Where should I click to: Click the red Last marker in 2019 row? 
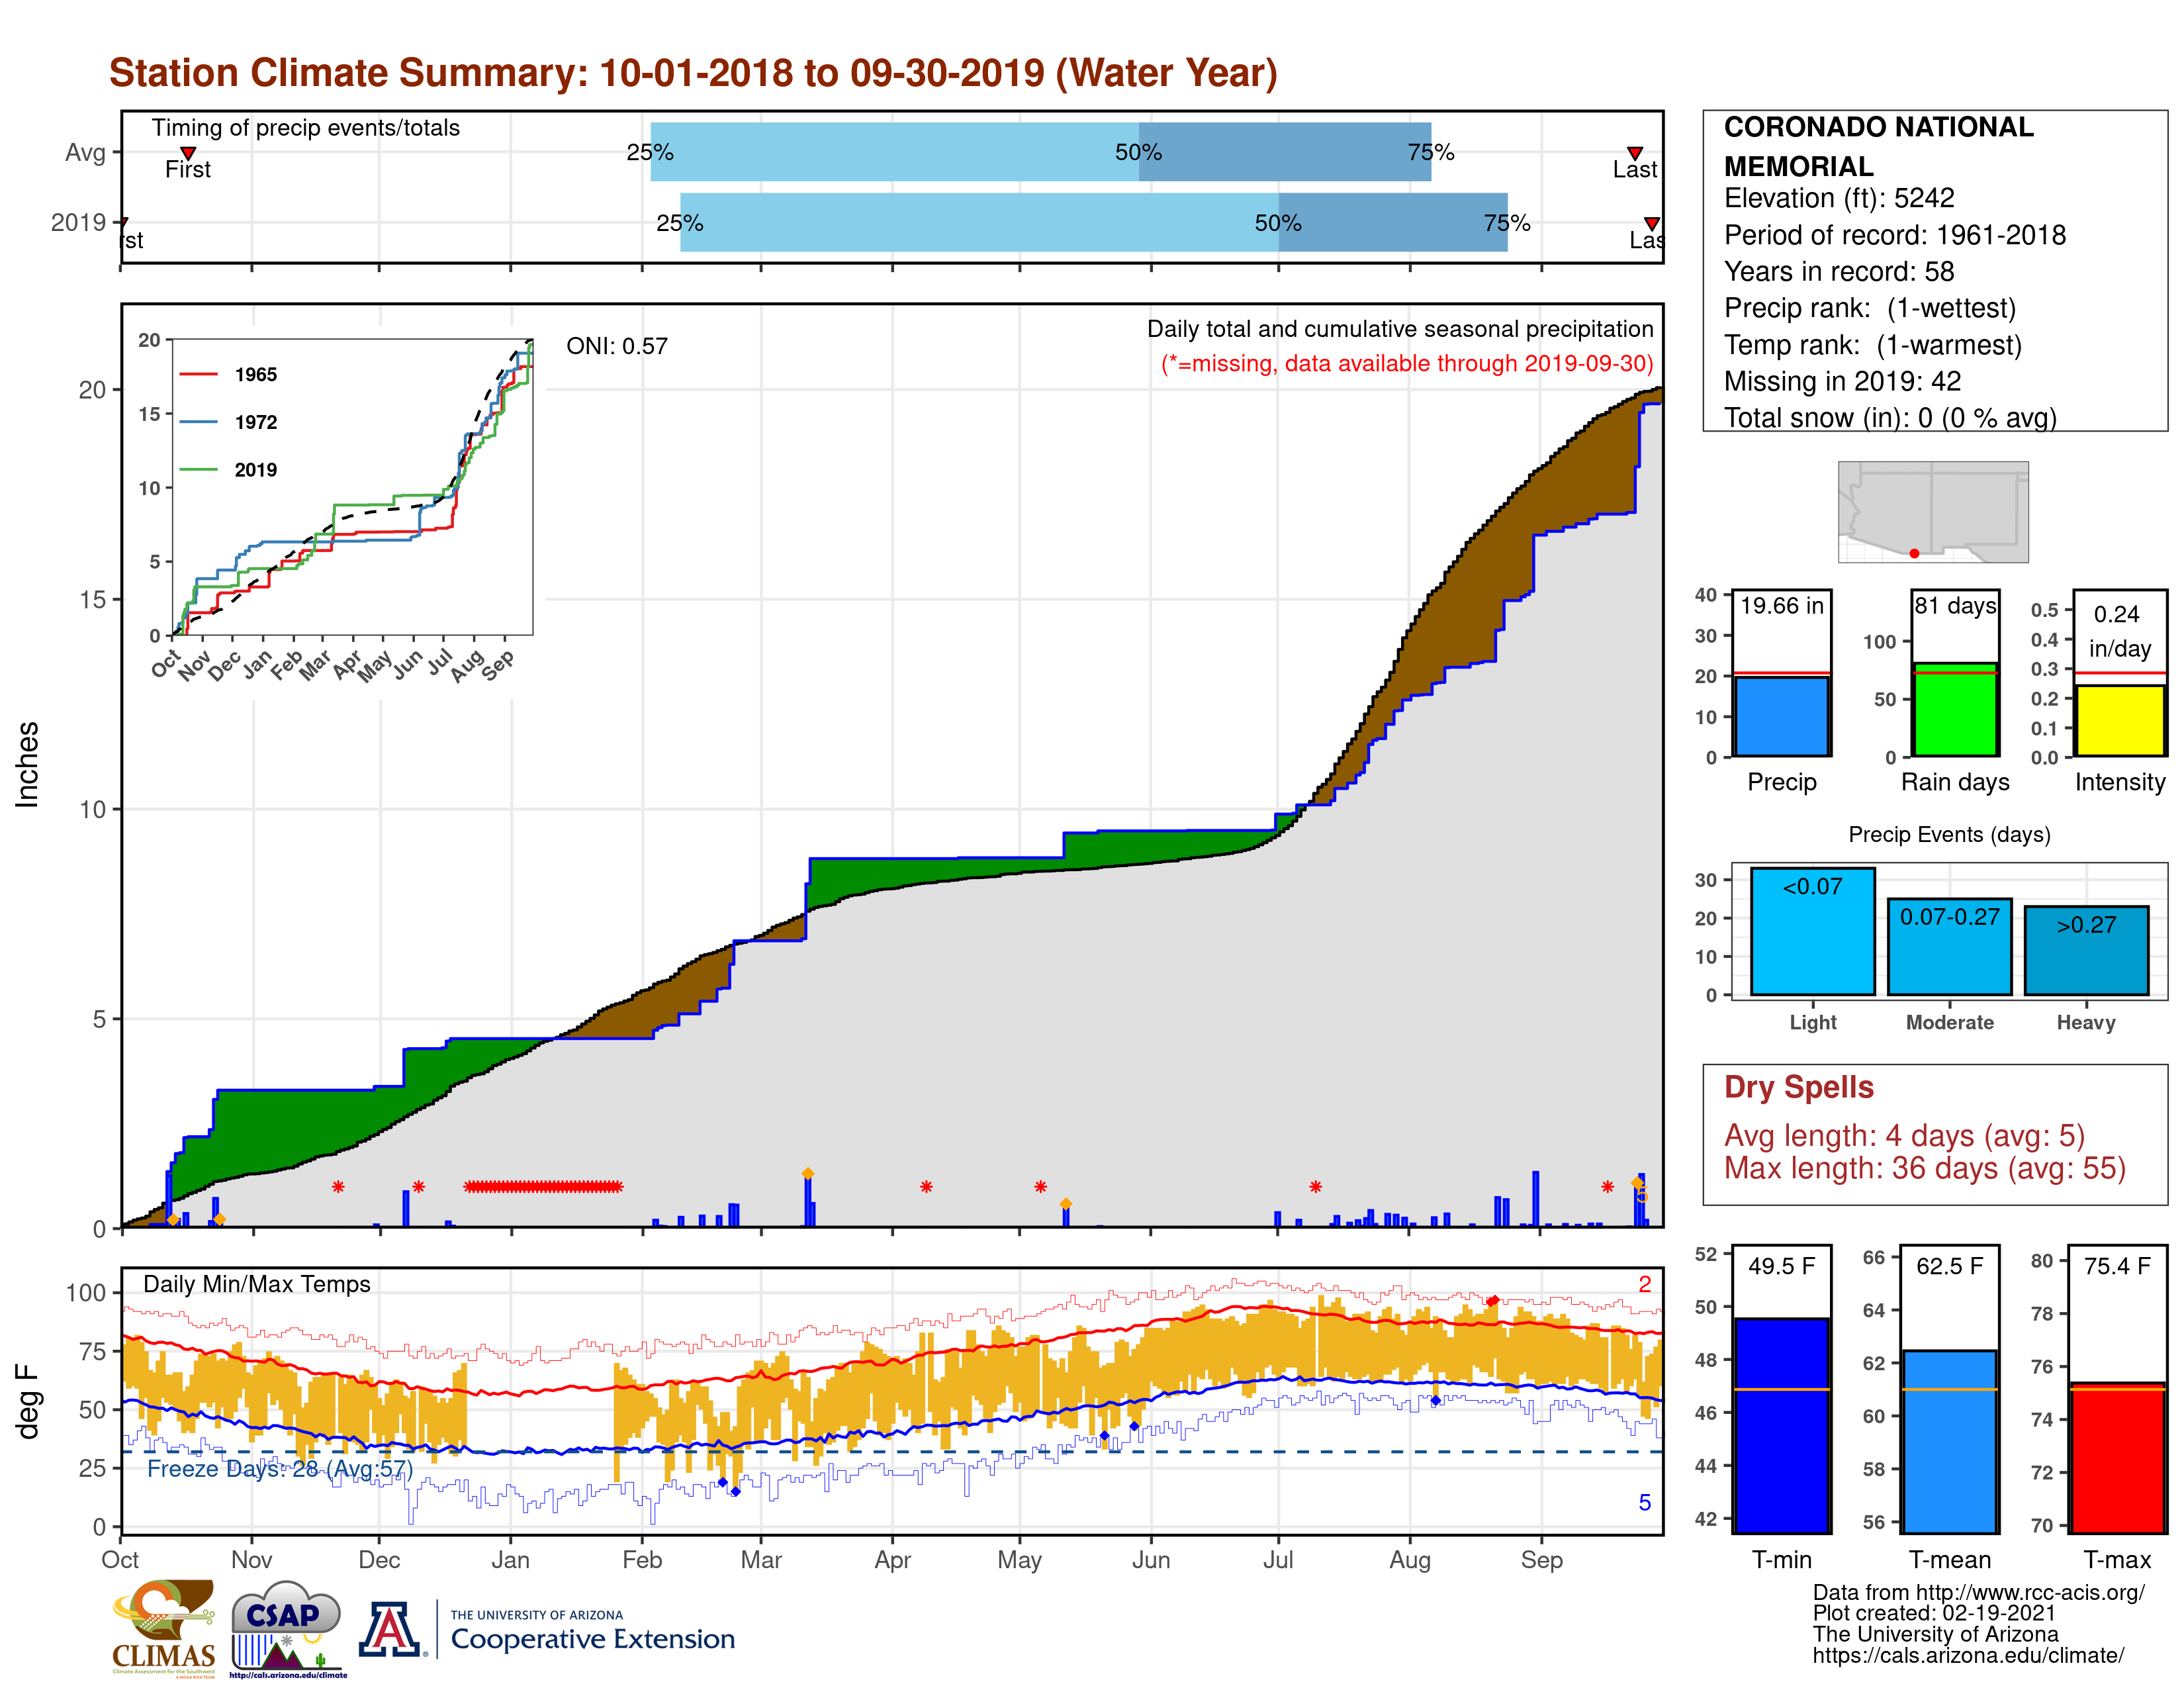point(1652,223)
